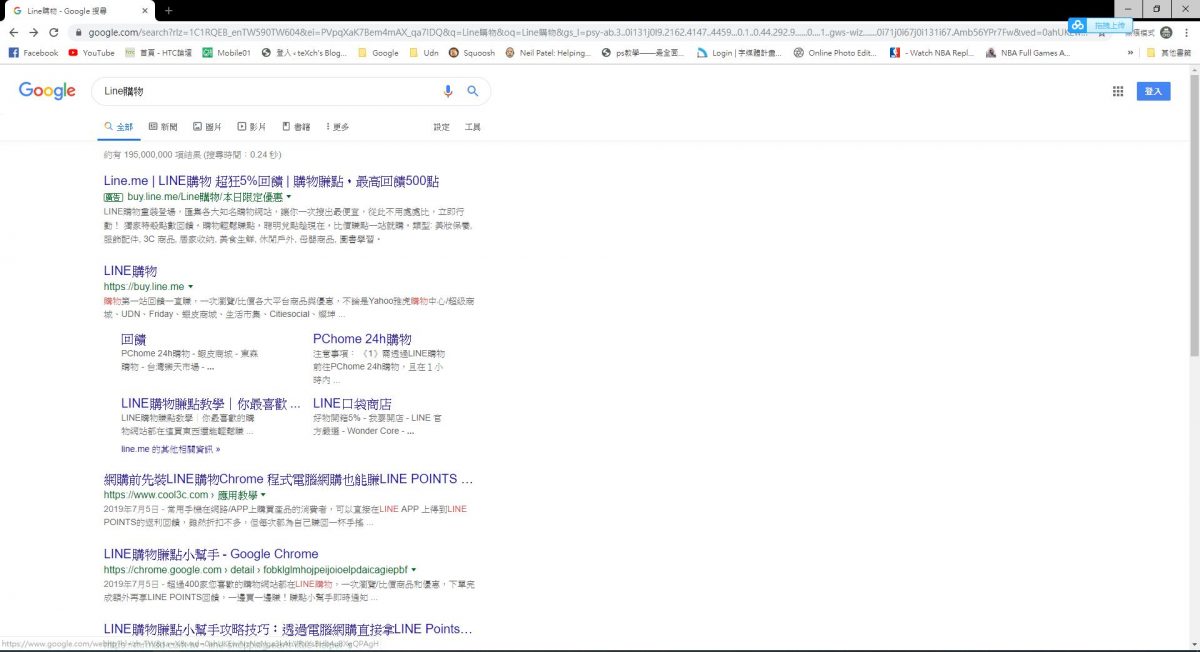This screenshot has width=1200, height=652.
Task: Open a new browser tab
Action: point(169,10)
